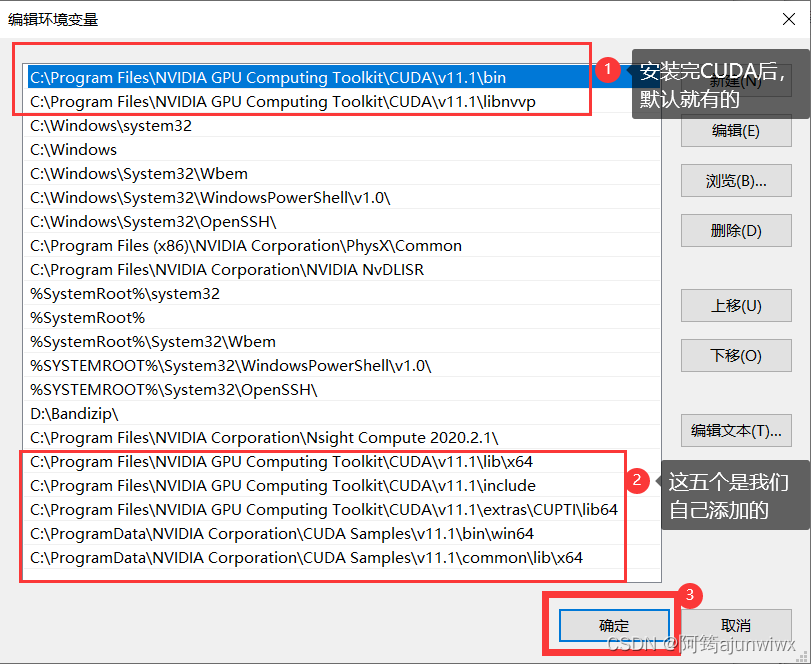Select the CUDA Samples common\lib\x64 entry

[341, 558]
